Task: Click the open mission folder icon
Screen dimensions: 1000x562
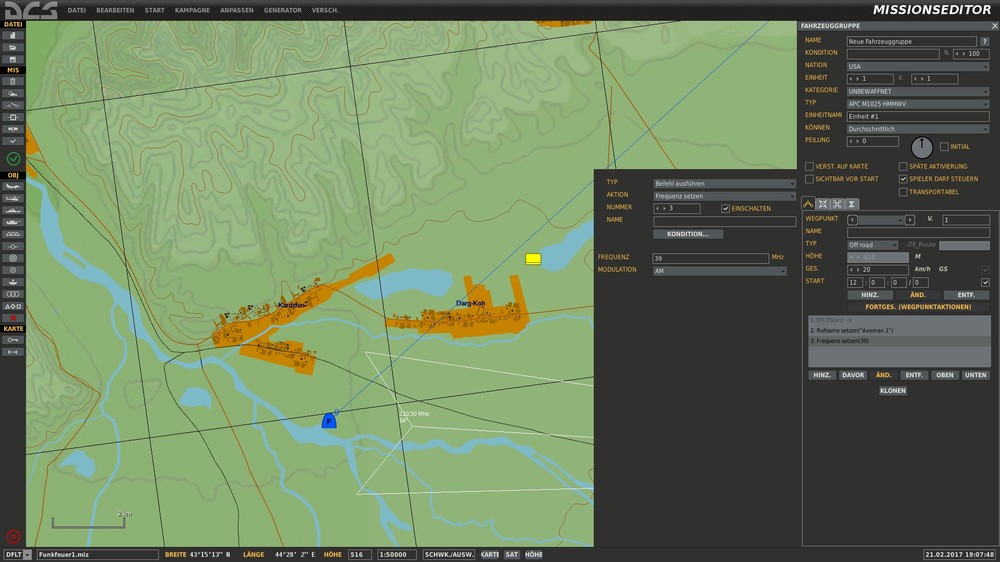Action: click(x=13, y=47)
